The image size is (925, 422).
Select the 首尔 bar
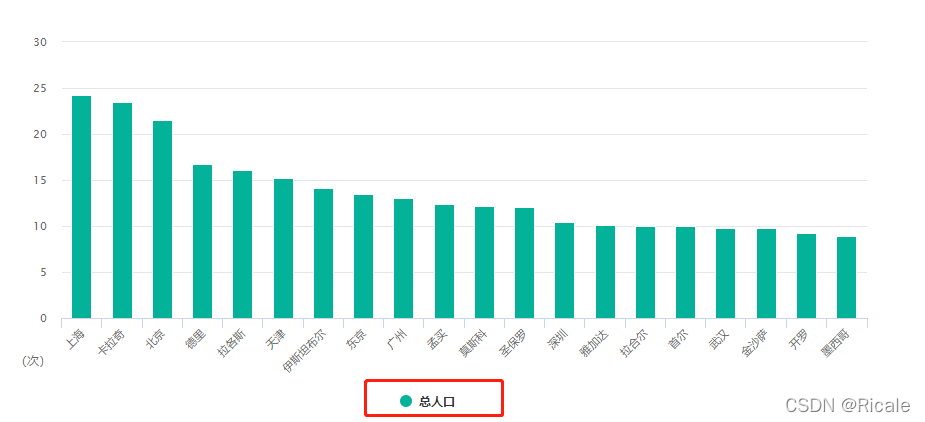click(685, 273)
